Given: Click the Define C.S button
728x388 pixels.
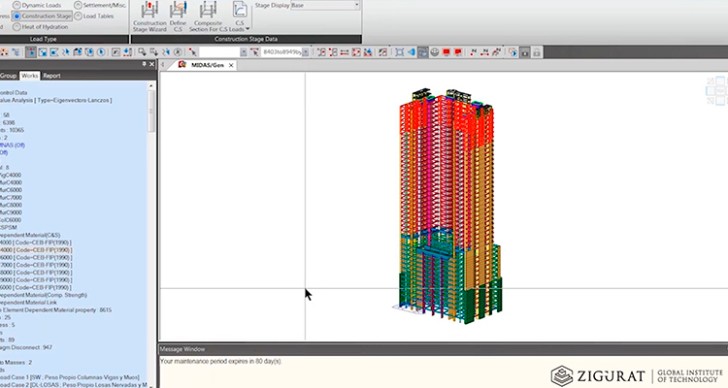Looking at the screenshot, I should click(178, 17).
